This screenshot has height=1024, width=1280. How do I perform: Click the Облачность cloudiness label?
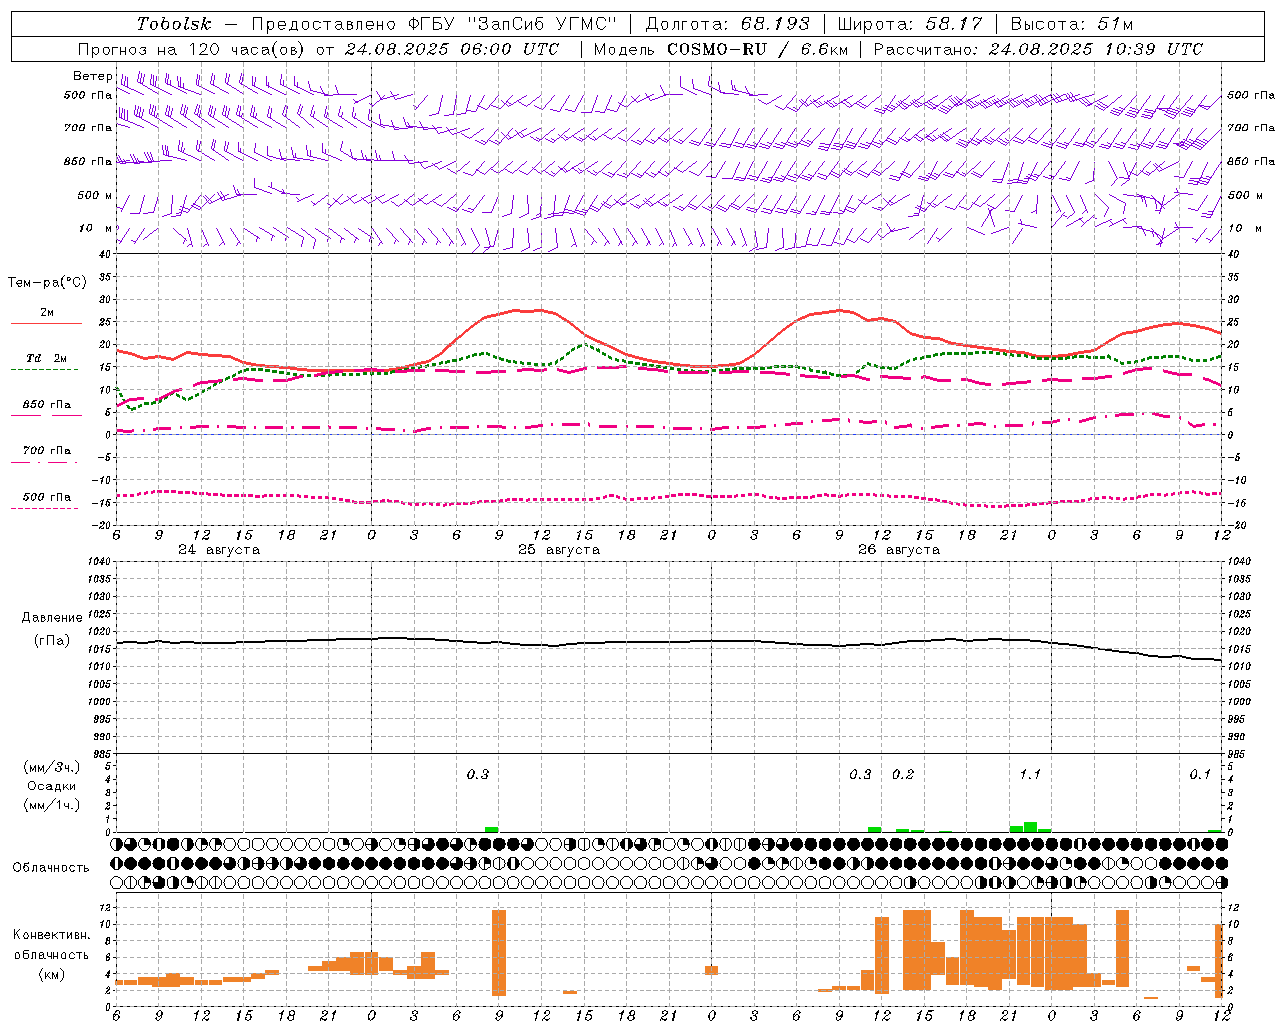(51, 867)
